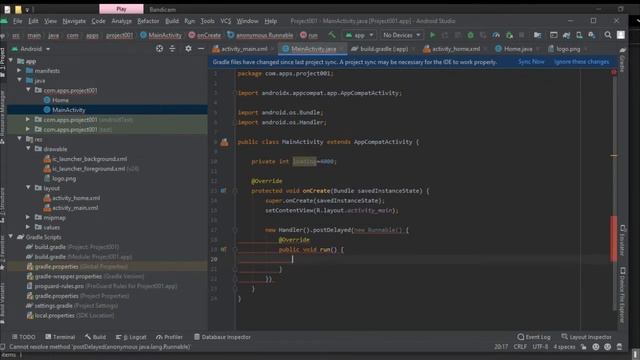
Task: Select logo.png in the drawable folder
Action: 60,179
